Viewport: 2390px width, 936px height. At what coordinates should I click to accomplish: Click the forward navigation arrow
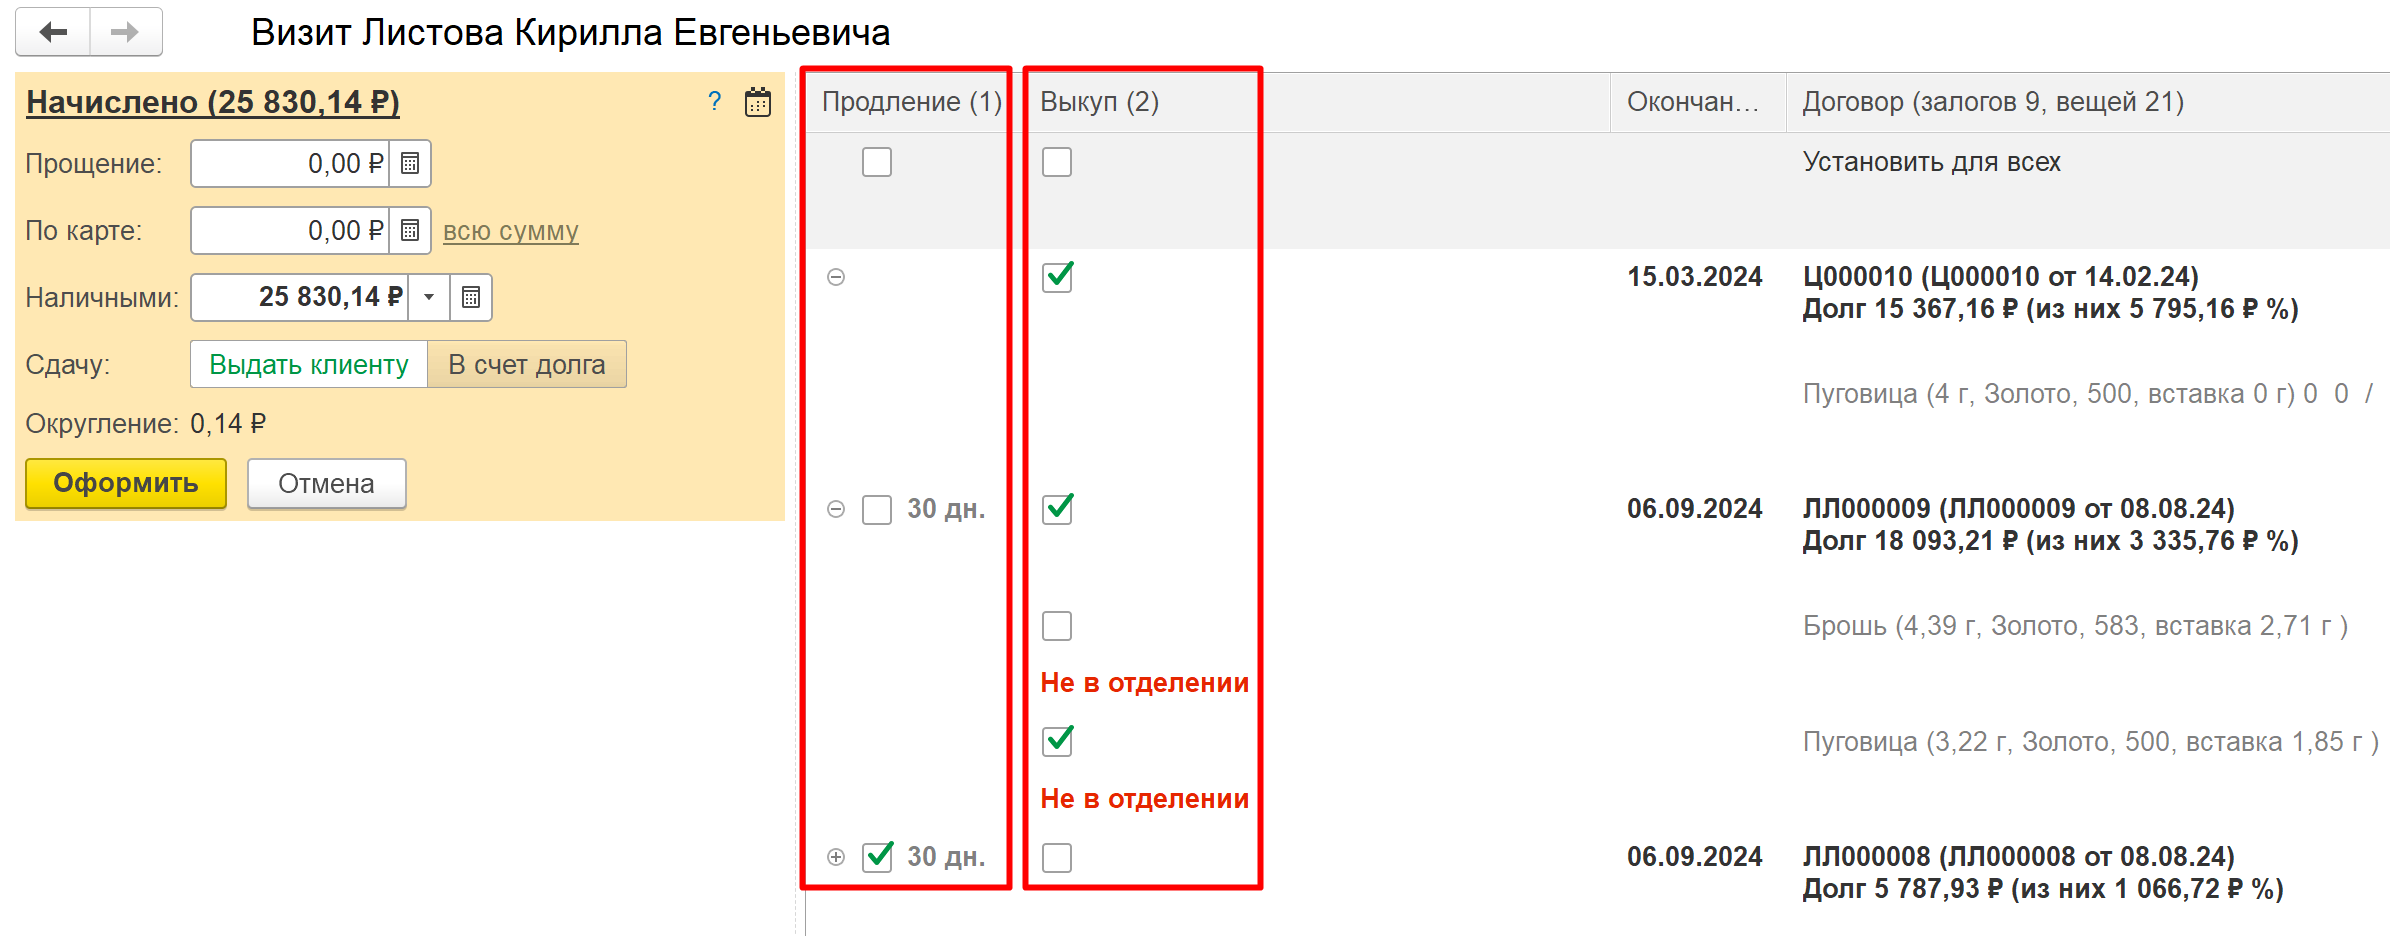pos(126,32)
